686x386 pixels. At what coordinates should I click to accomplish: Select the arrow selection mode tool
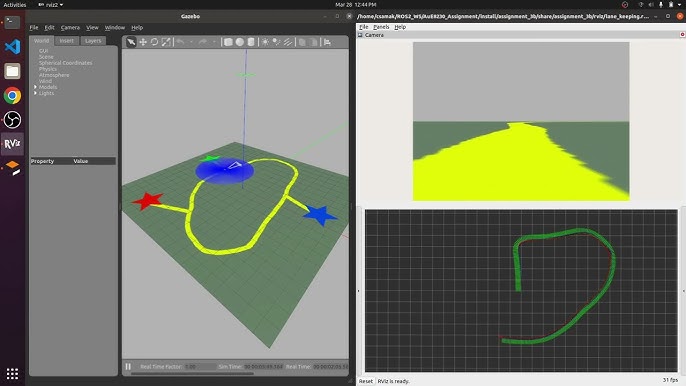[131, 42]
